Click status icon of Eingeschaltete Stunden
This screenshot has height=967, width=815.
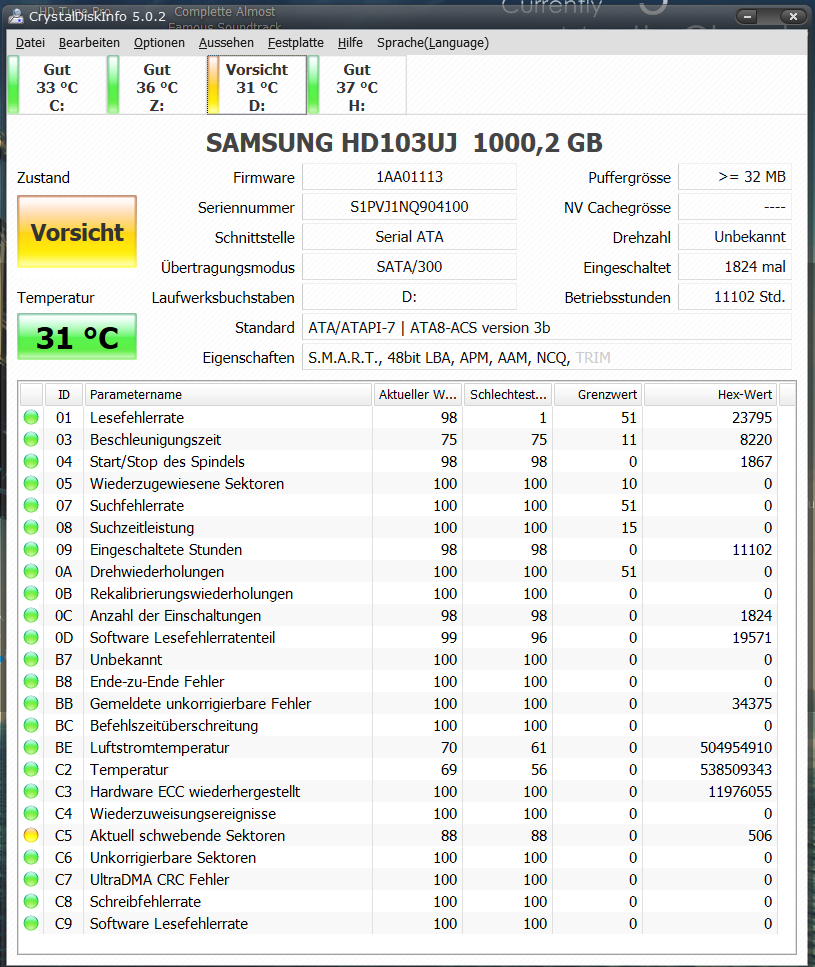pos(31,549)
